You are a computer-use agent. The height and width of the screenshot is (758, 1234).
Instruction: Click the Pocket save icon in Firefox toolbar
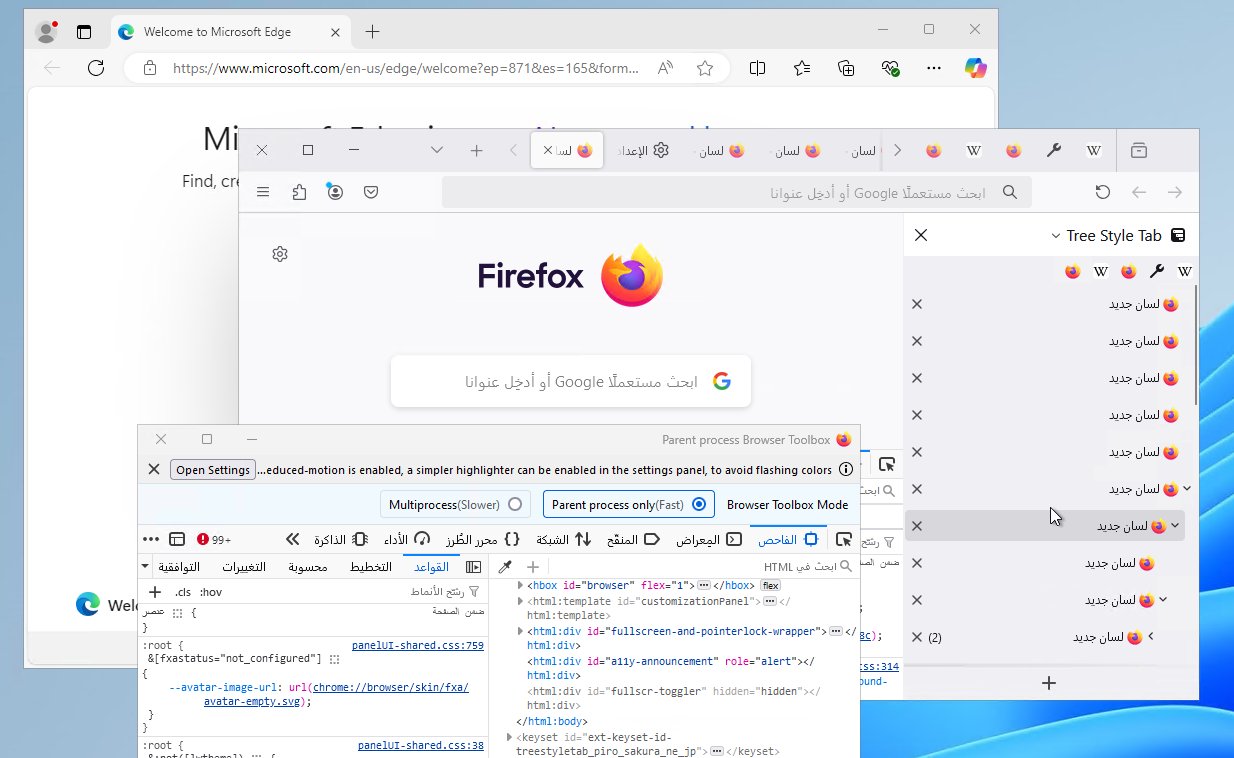(x=371, y=192)
